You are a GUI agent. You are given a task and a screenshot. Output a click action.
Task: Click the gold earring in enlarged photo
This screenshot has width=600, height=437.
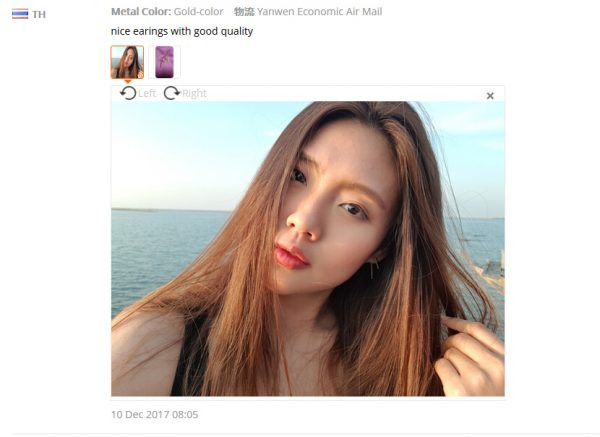point(373,267)
